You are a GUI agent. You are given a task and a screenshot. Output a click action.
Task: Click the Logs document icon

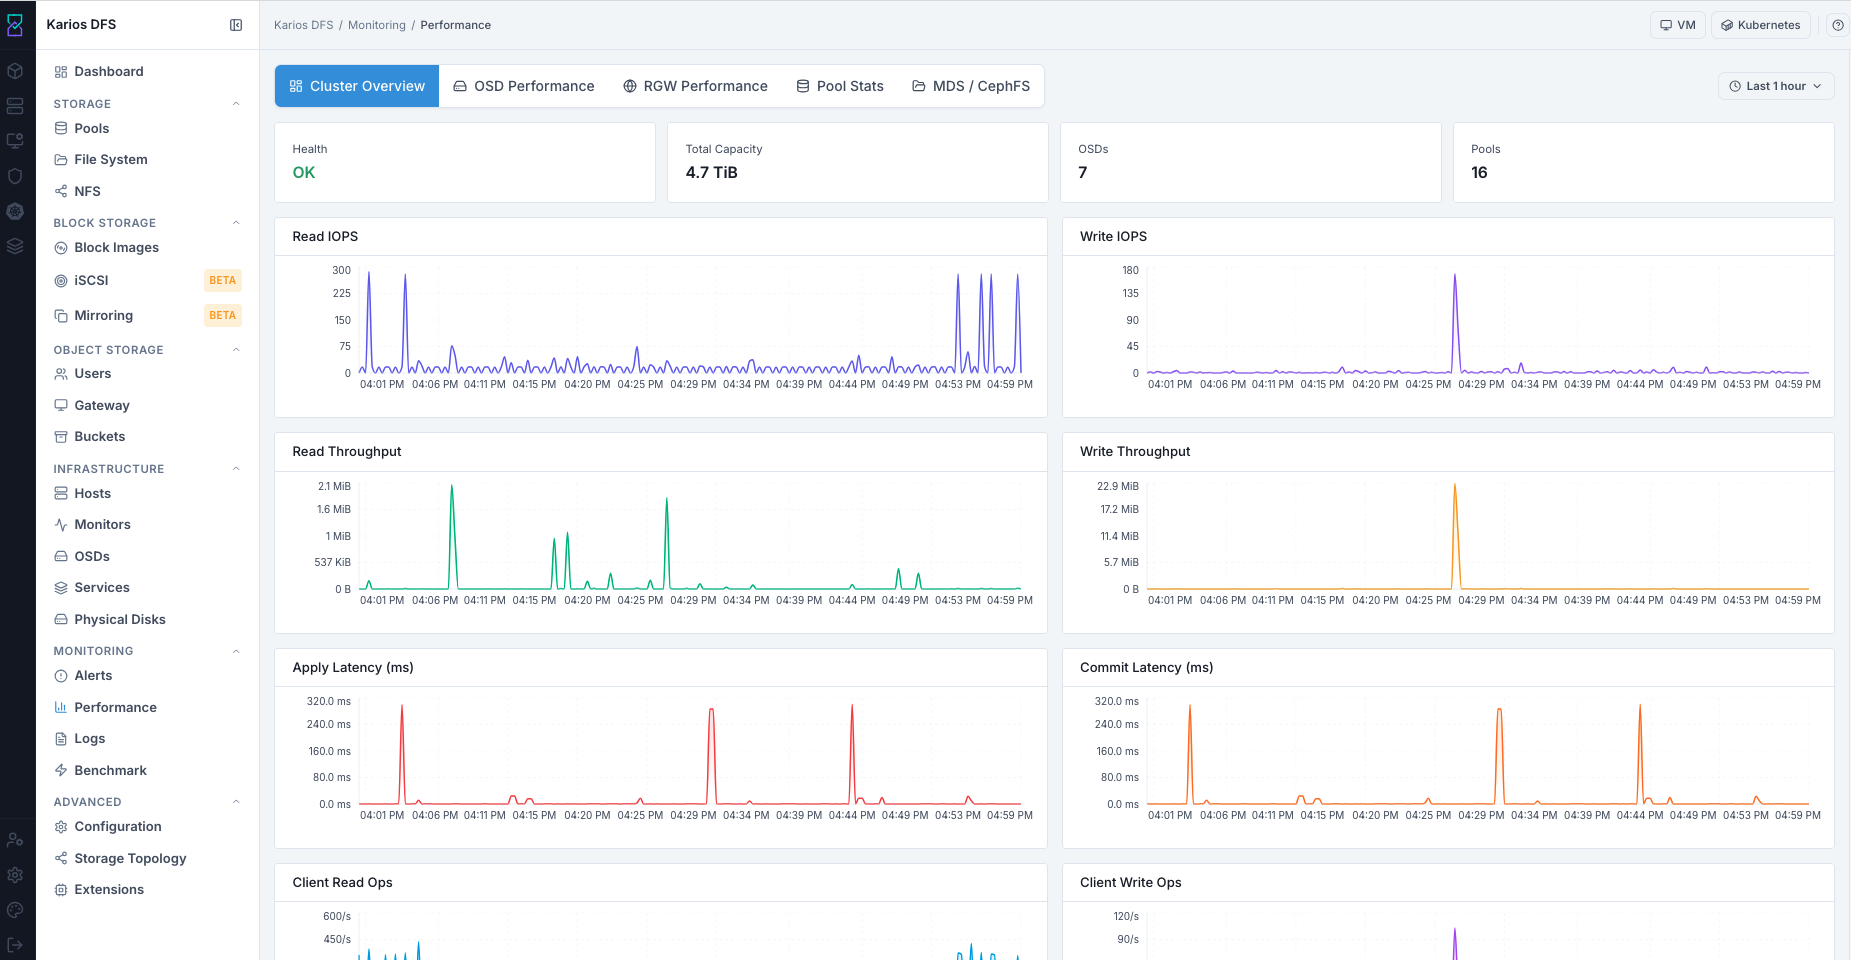[x=61, y=739]
